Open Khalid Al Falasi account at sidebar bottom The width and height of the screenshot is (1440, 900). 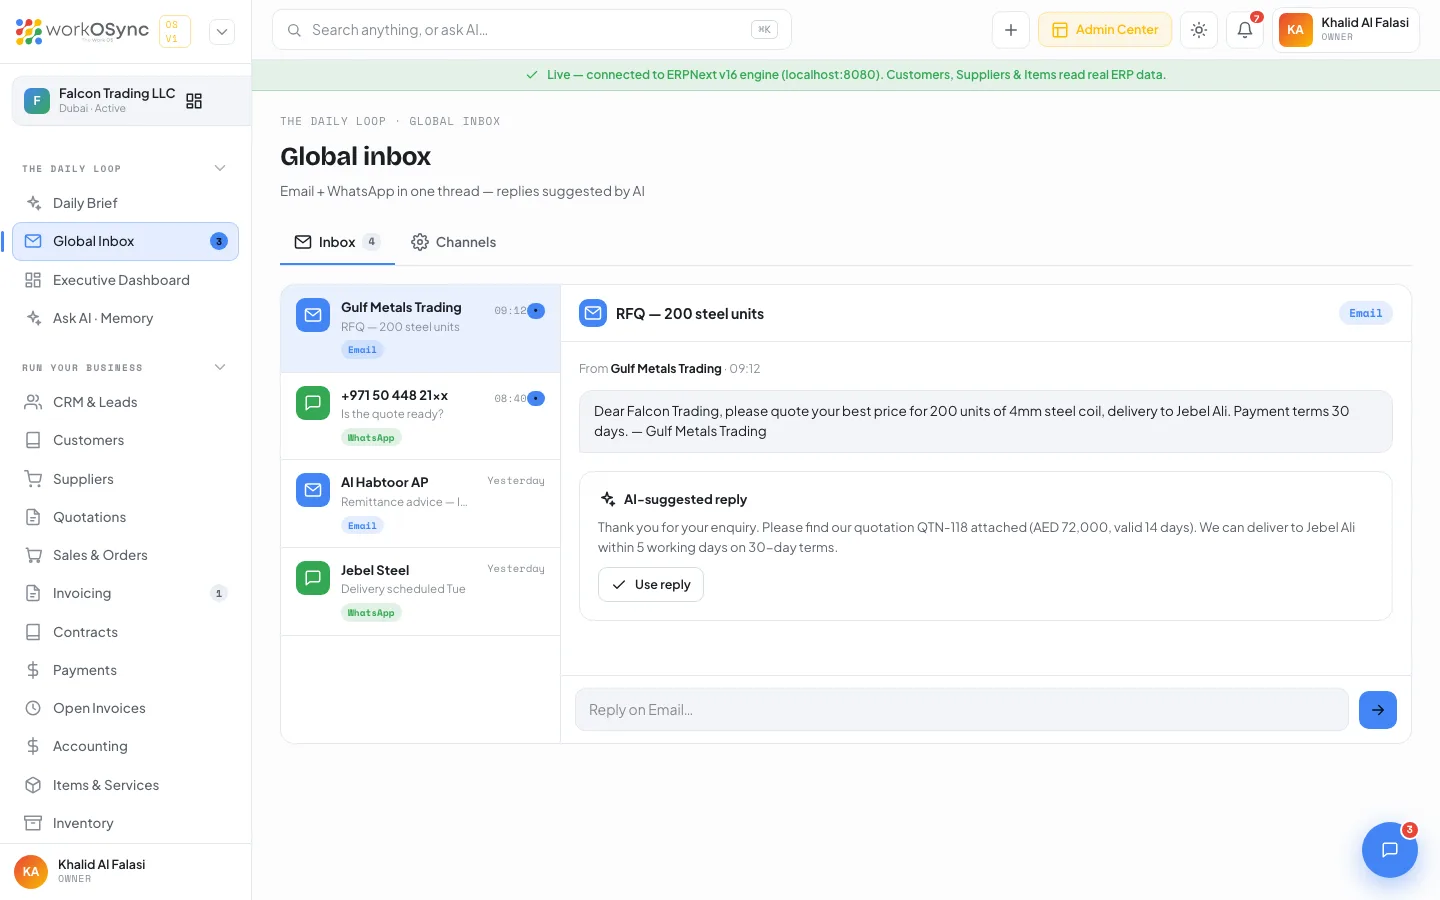125,871
